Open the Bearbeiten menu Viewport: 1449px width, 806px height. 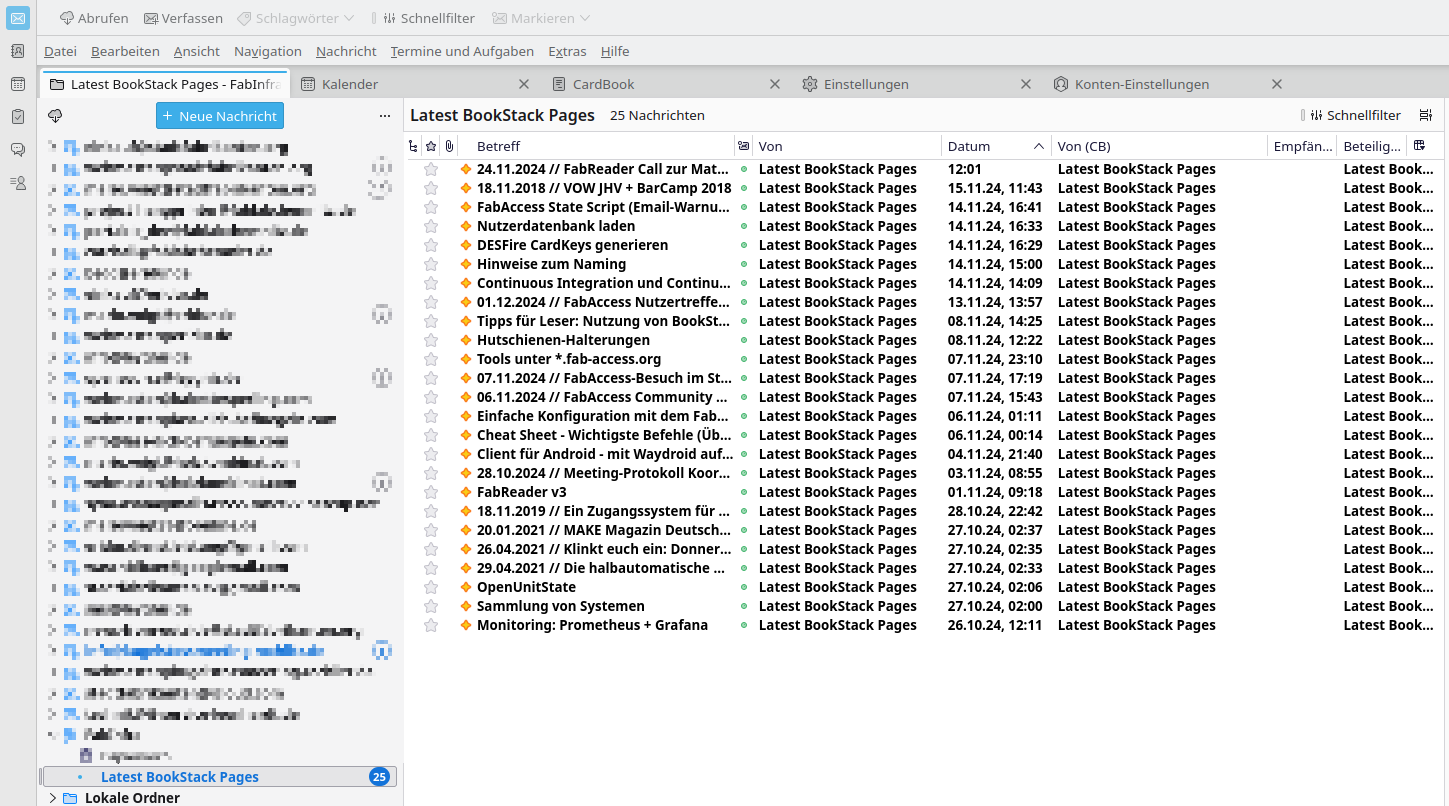[125, 51]
